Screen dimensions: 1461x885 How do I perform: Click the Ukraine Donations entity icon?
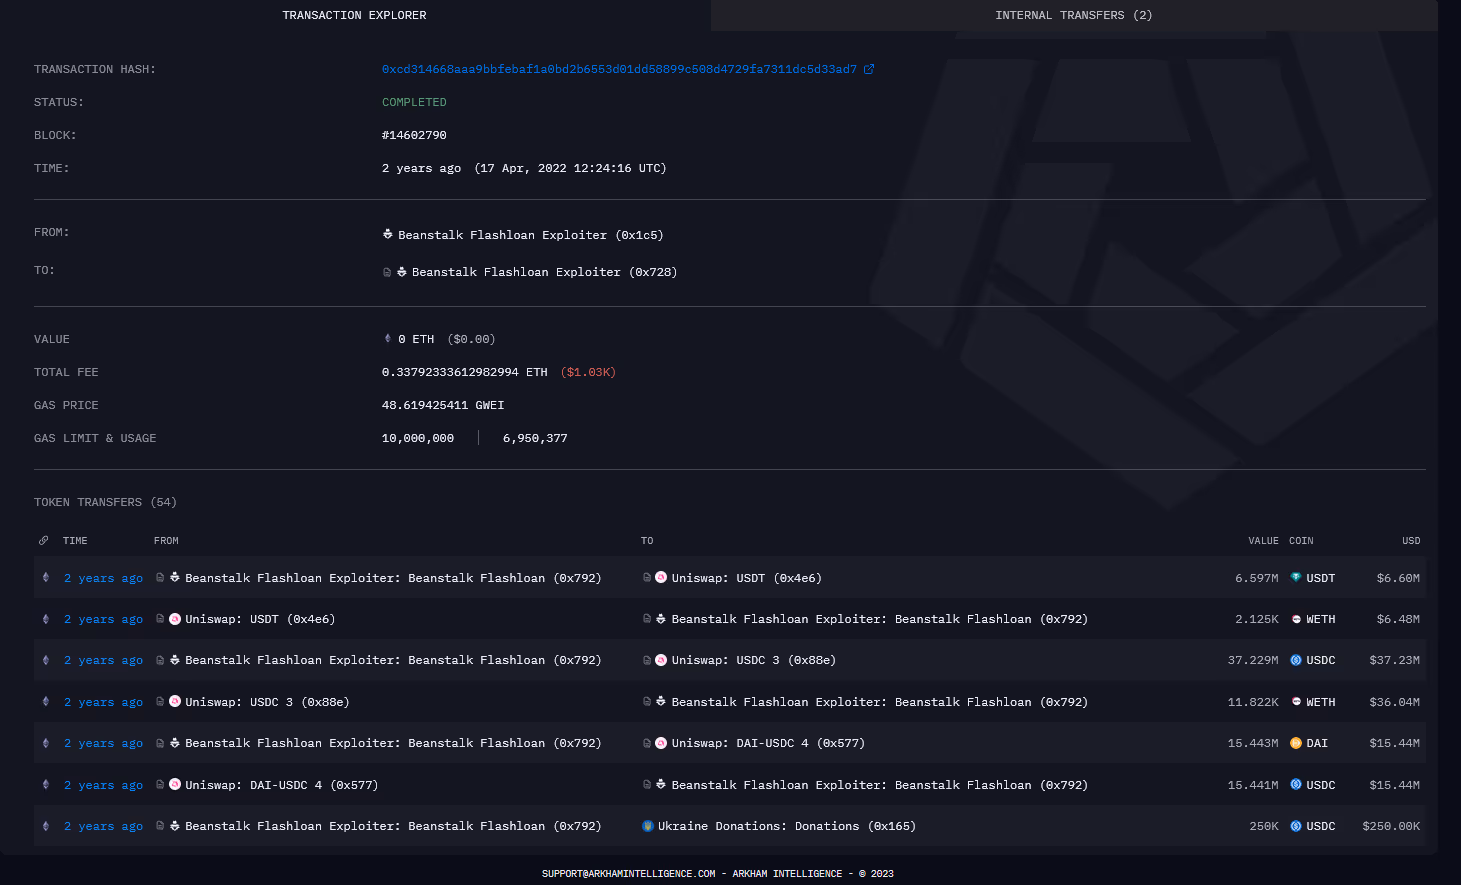pyautogui.click(x=650, y=826)
